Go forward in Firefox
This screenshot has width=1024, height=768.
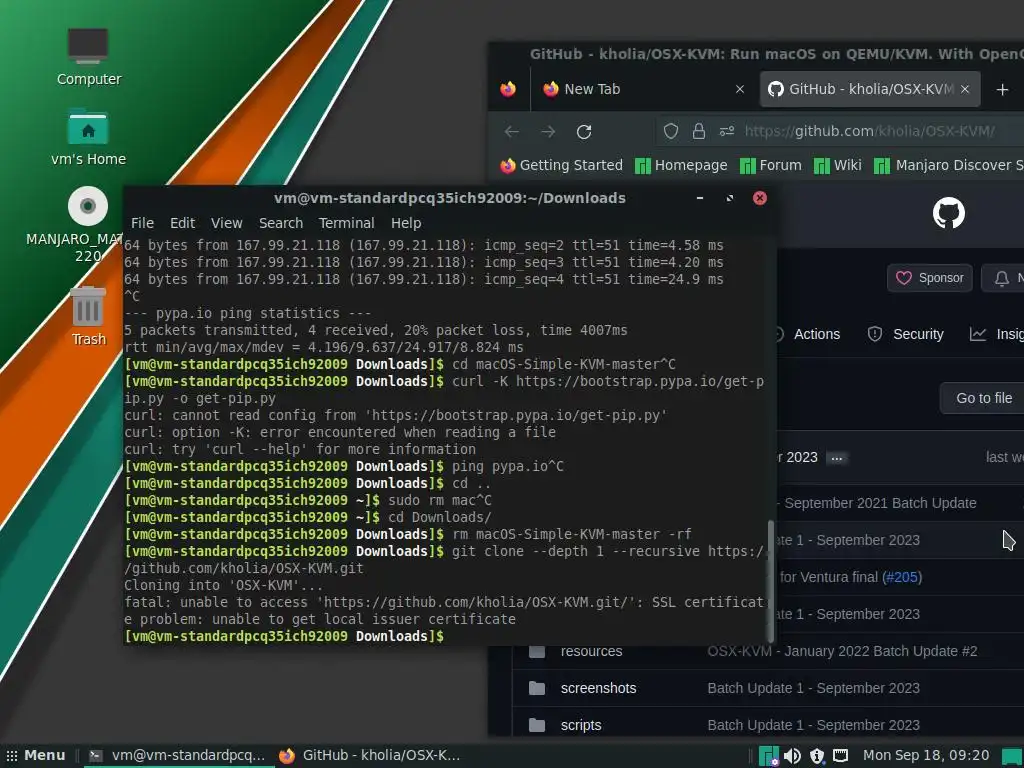(548, 131)
